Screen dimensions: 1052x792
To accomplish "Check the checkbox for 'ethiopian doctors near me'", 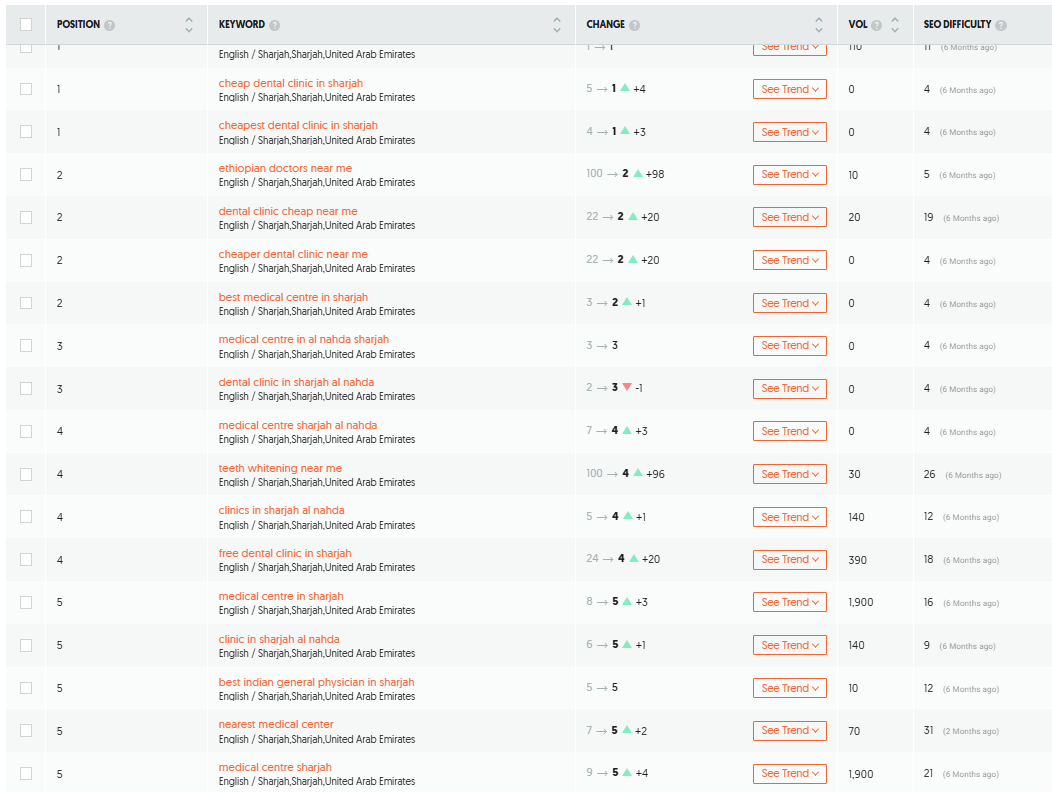I will (25, 174).
